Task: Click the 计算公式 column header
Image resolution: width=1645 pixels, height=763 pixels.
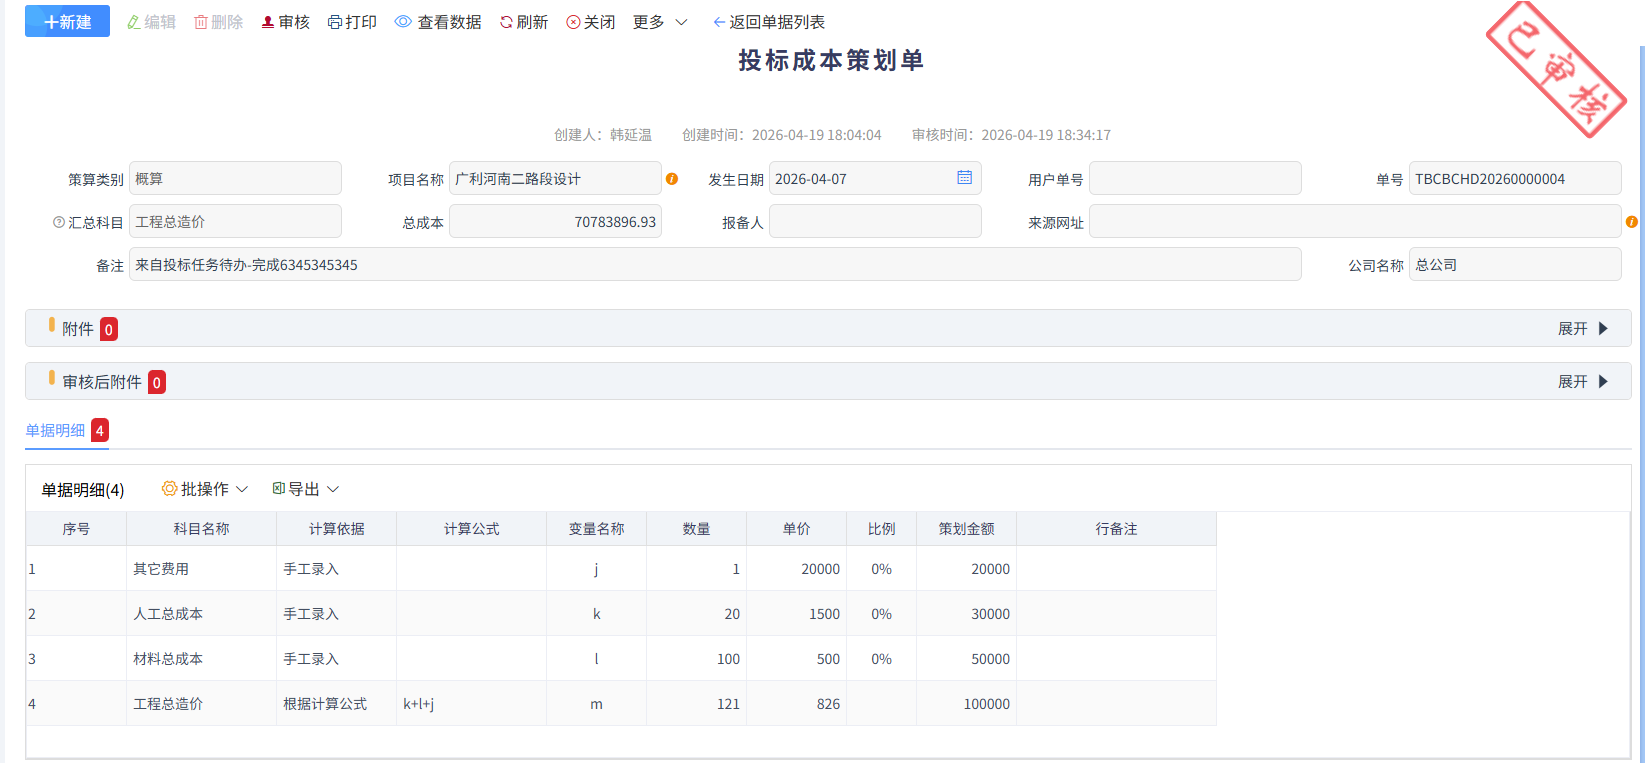Action: pos(472,529)
